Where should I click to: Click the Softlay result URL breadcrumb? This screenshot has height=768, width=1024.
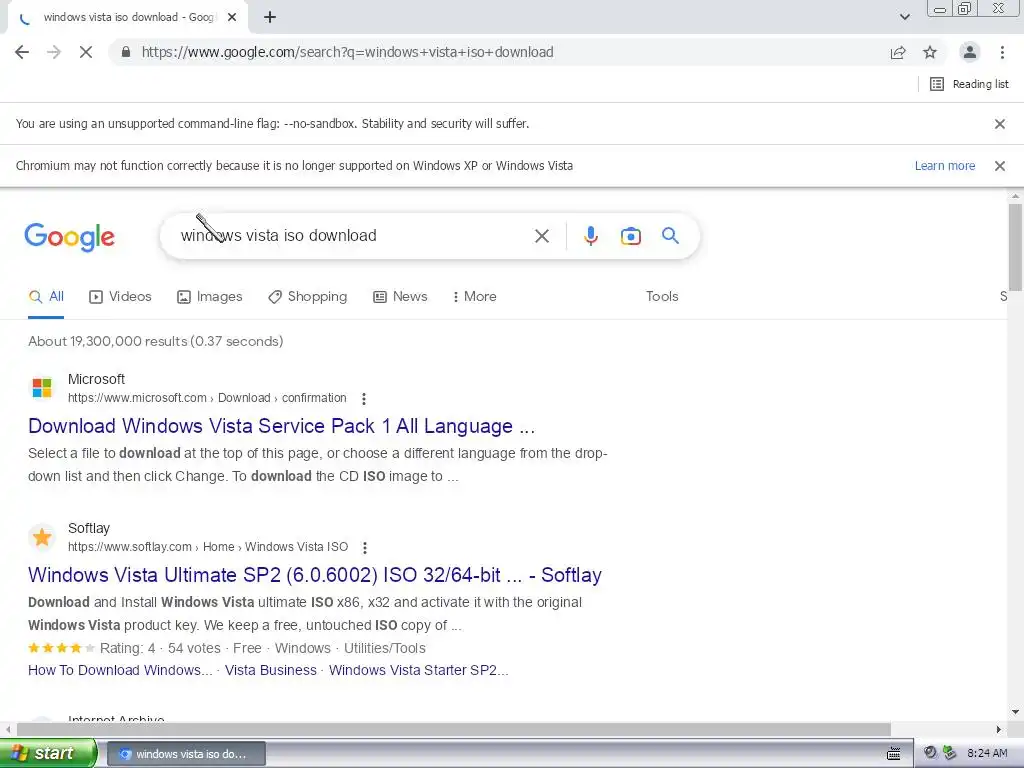click(x=208, y=547)
